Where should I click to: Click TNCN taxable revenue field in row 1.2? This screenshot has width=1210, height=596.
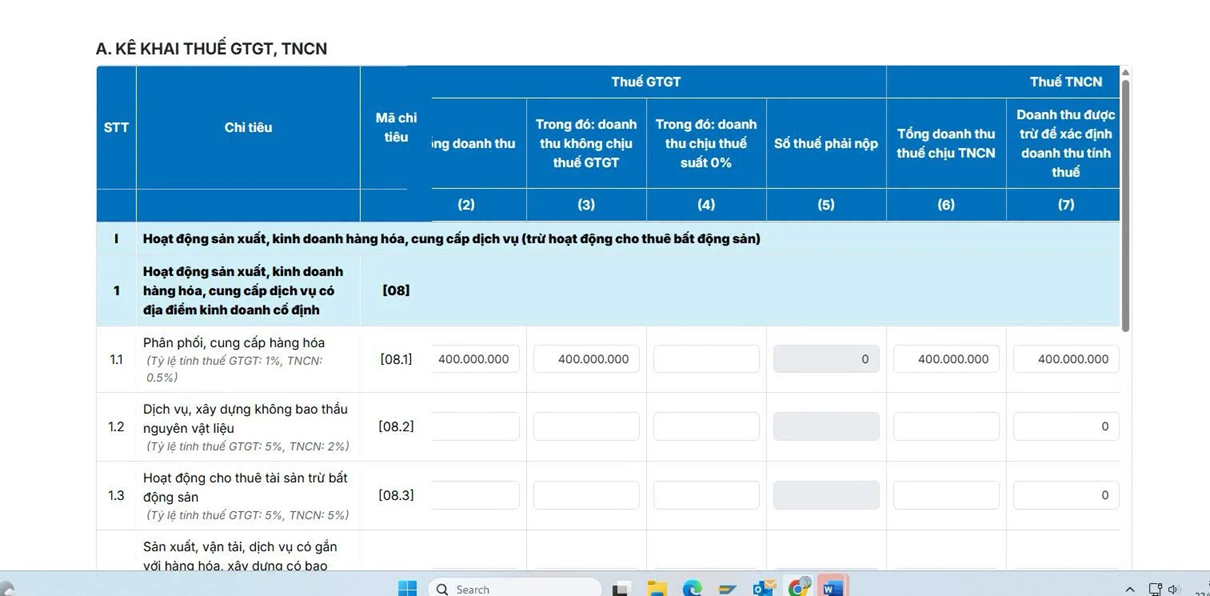pos(946,426)
